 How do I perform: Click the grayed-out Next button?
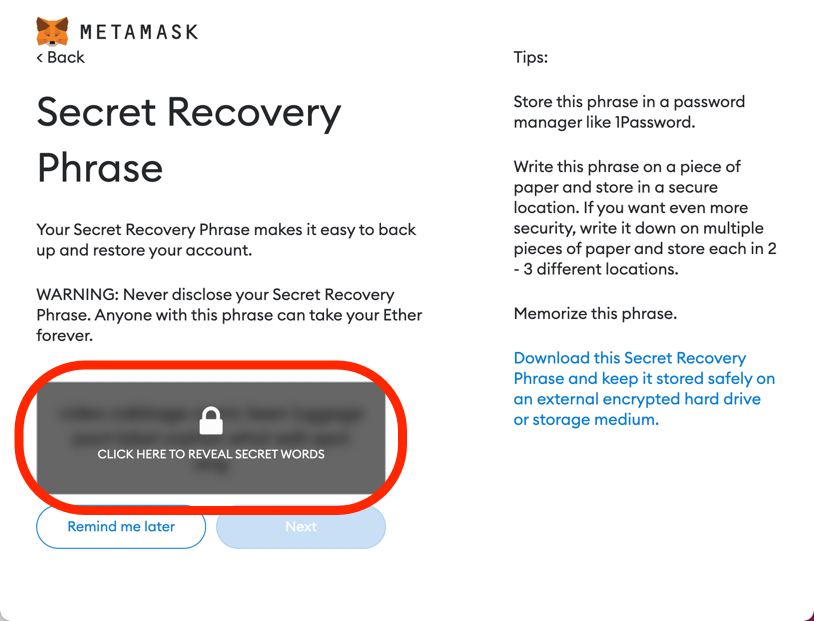[x=300, y=527]
